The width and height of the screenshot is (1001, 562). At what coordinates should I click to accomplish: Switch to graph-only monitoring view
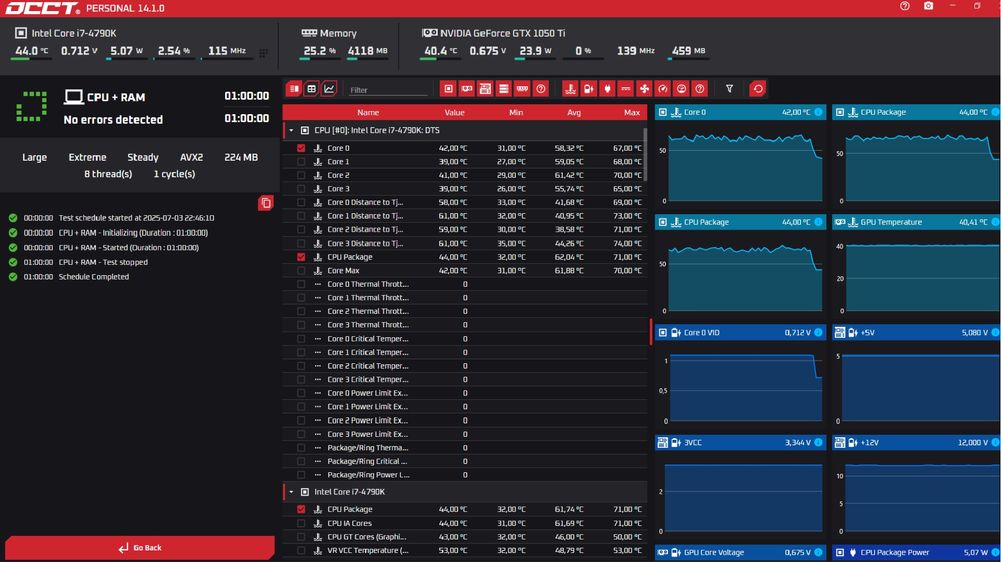click(x=329, y=89)
